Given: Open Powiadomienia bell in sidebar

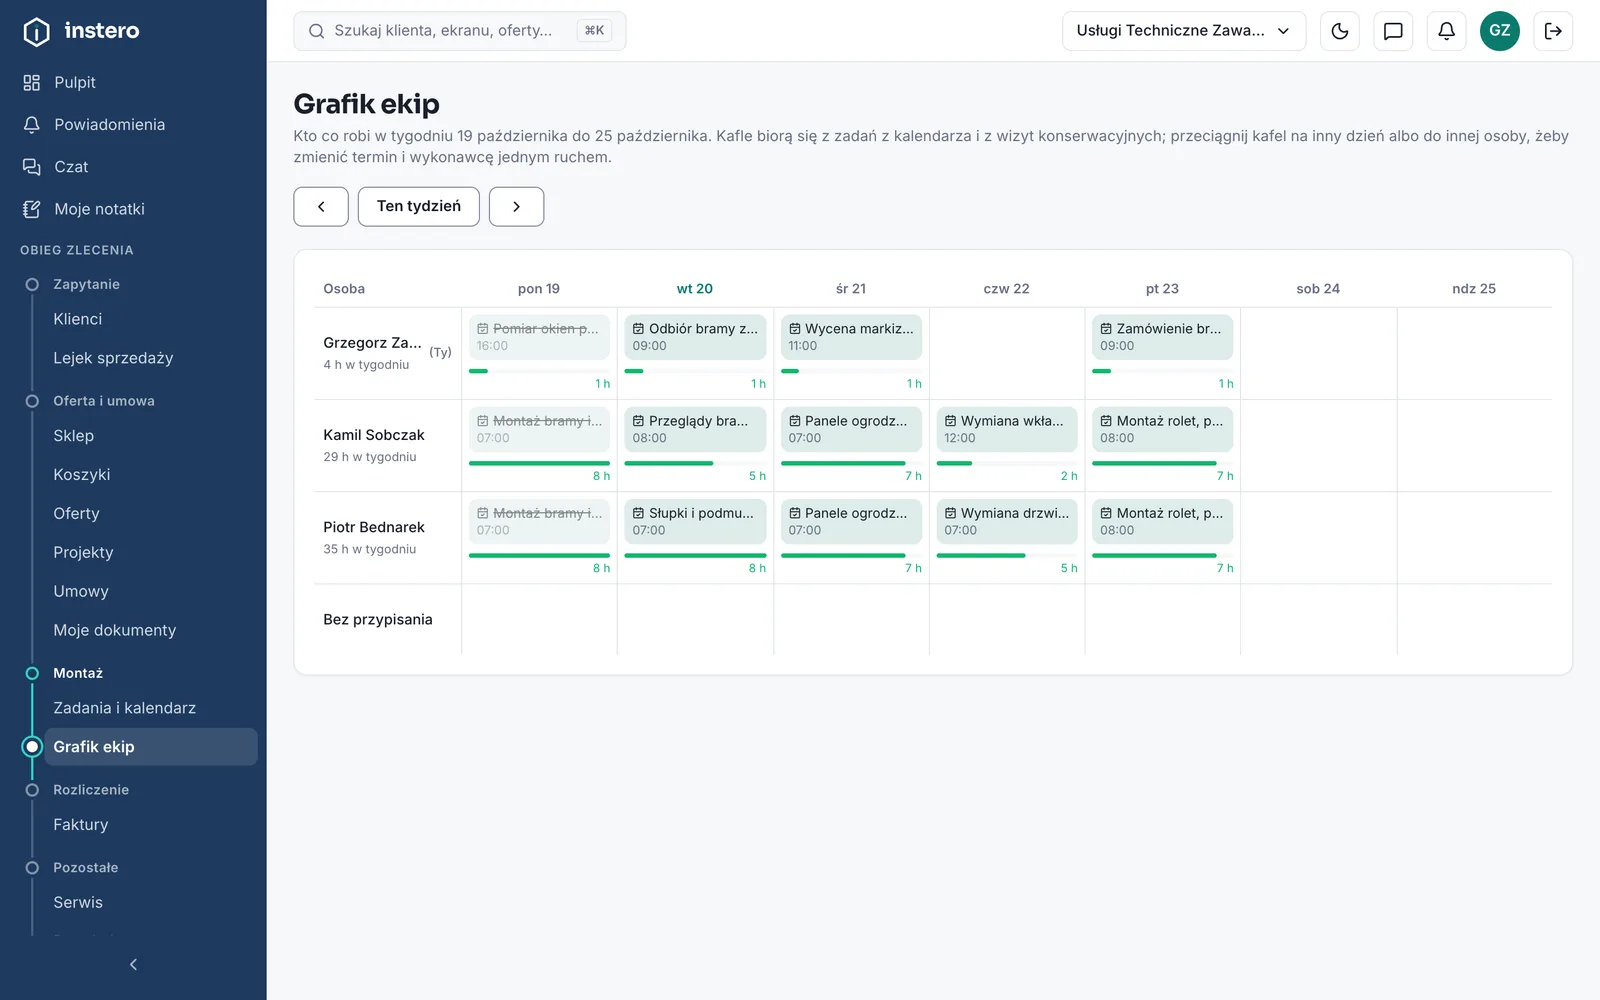Looking at the screenshot, I should (32, 125).
